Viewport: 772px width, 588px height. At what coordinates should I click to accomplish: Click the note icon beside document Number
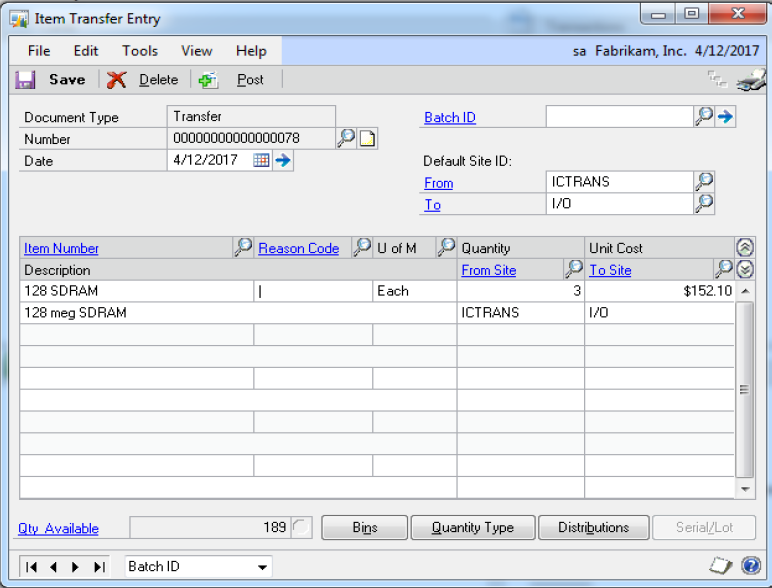pyautogui.click(x=367, y=139)
